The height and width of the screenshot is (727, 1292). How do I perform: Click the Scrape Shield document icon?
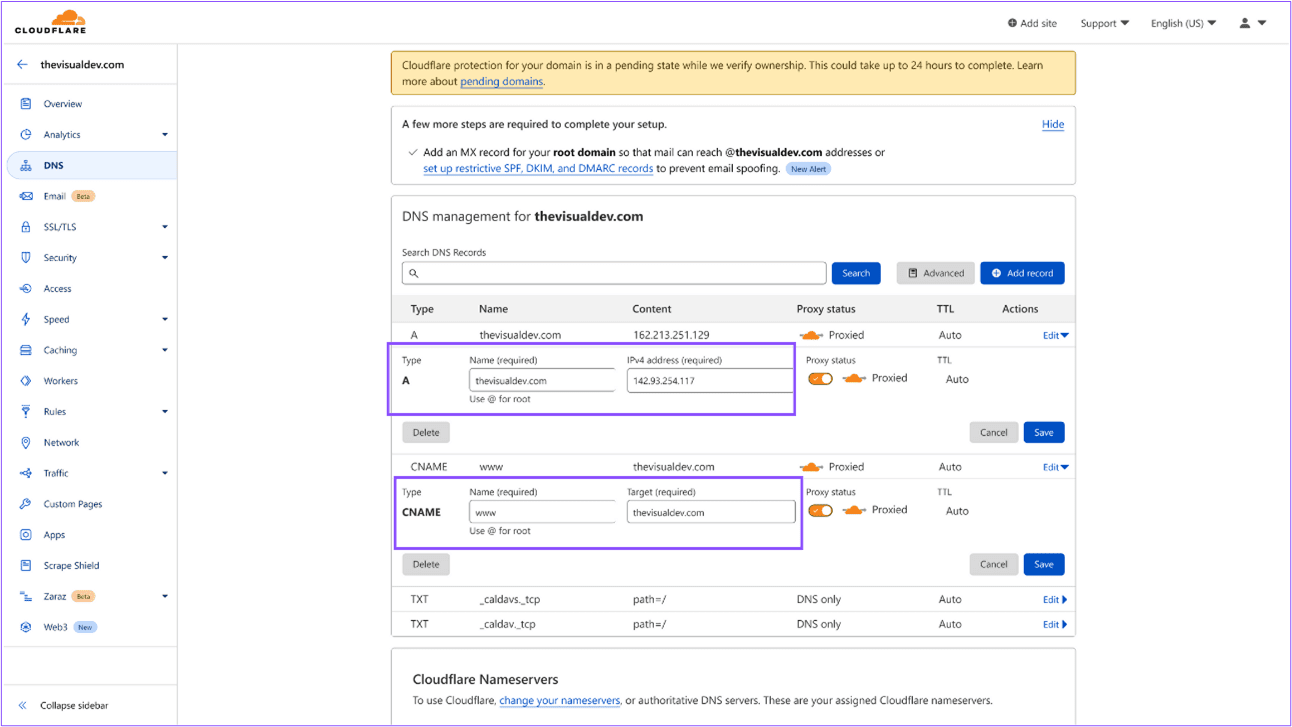point(26,566)
